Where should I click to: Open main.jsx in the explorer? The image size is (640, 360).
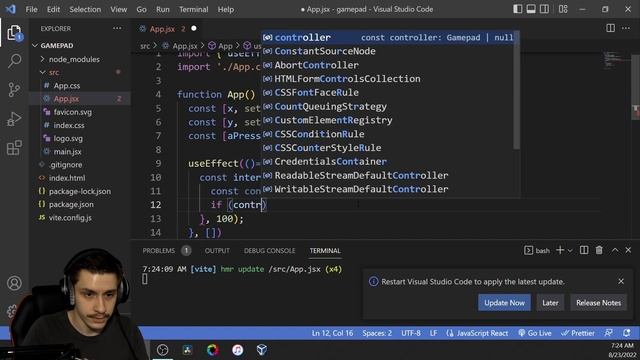67,151
